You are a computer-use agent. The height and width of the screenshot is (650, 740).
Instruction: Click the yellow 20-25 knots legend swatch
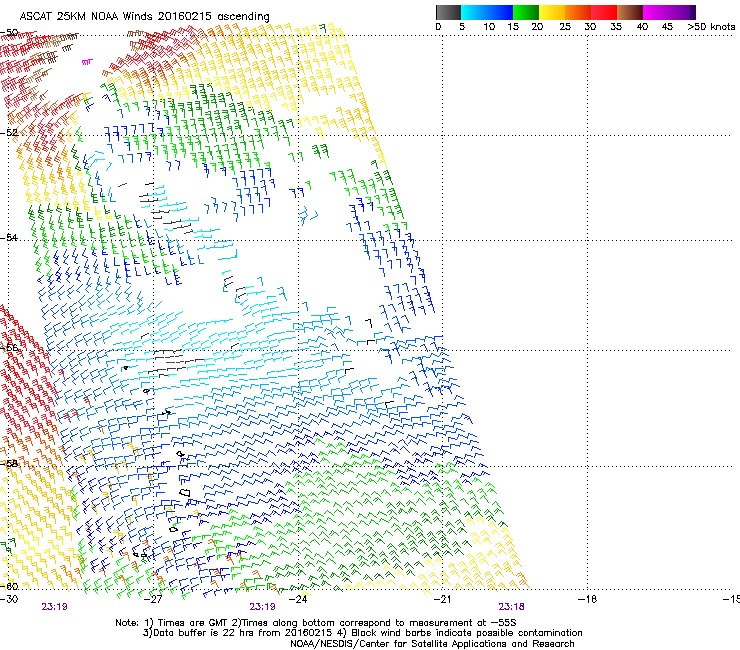coord(552,12)
